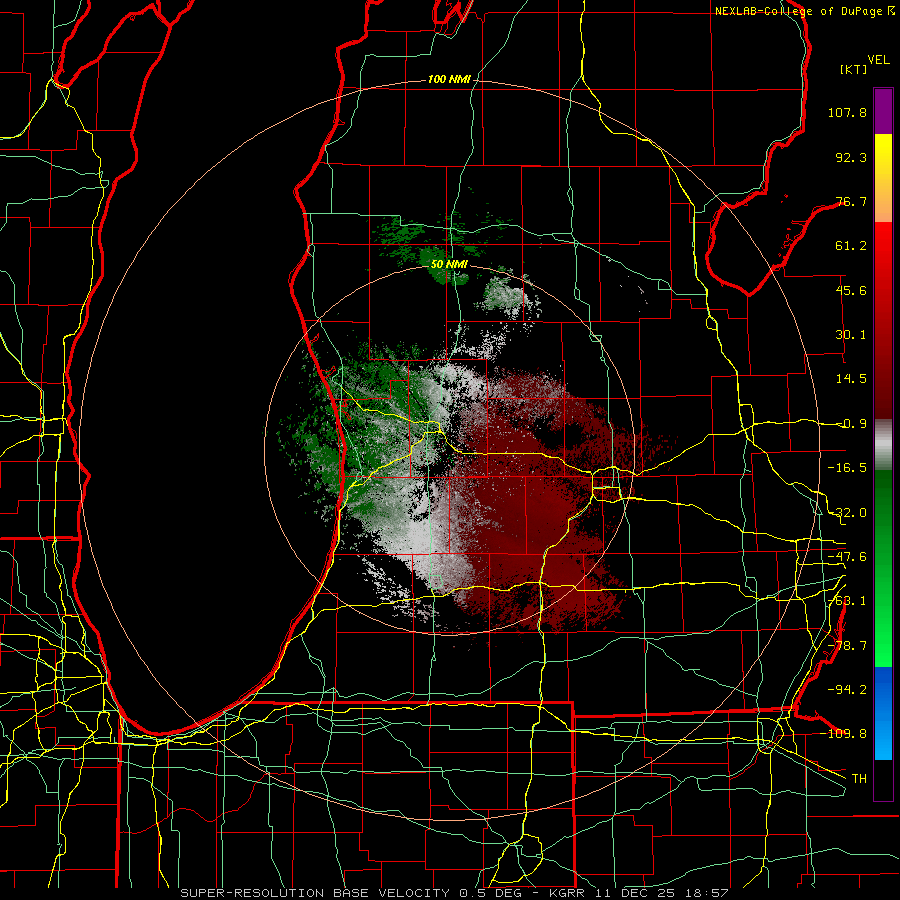Click the [KT] units label
Viewport: 900px width, 900px height.
pos(854,69)
